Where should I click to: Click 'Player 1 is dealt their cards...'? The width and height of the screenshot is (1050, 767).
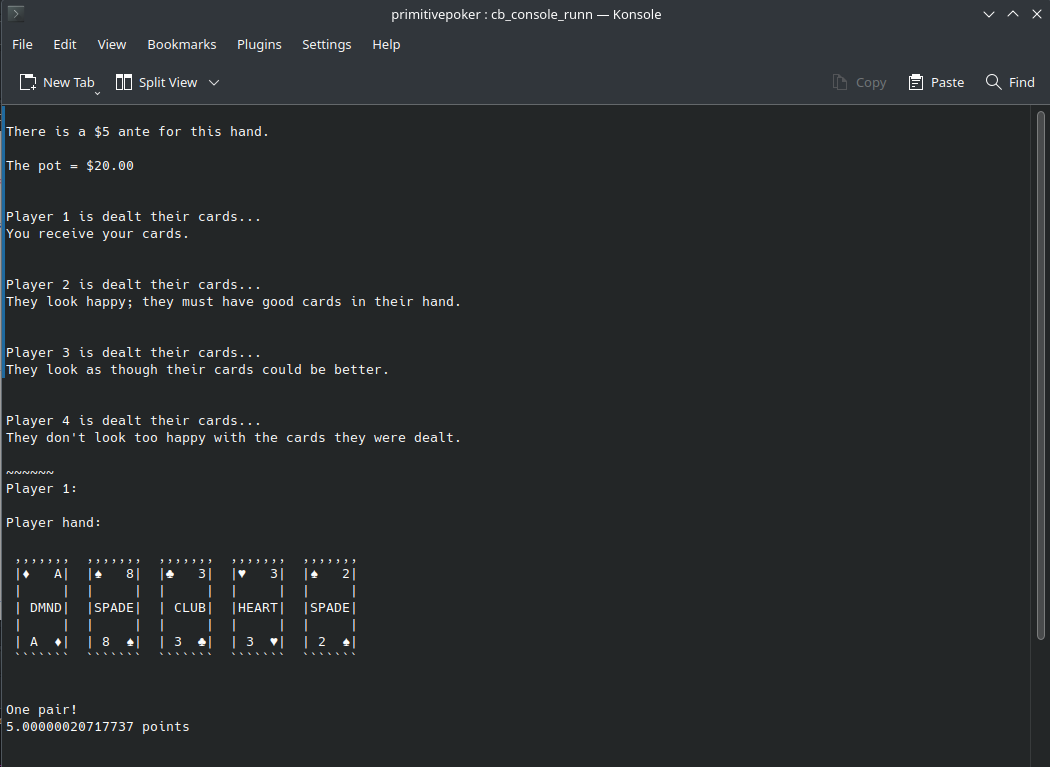coord(133,216)
